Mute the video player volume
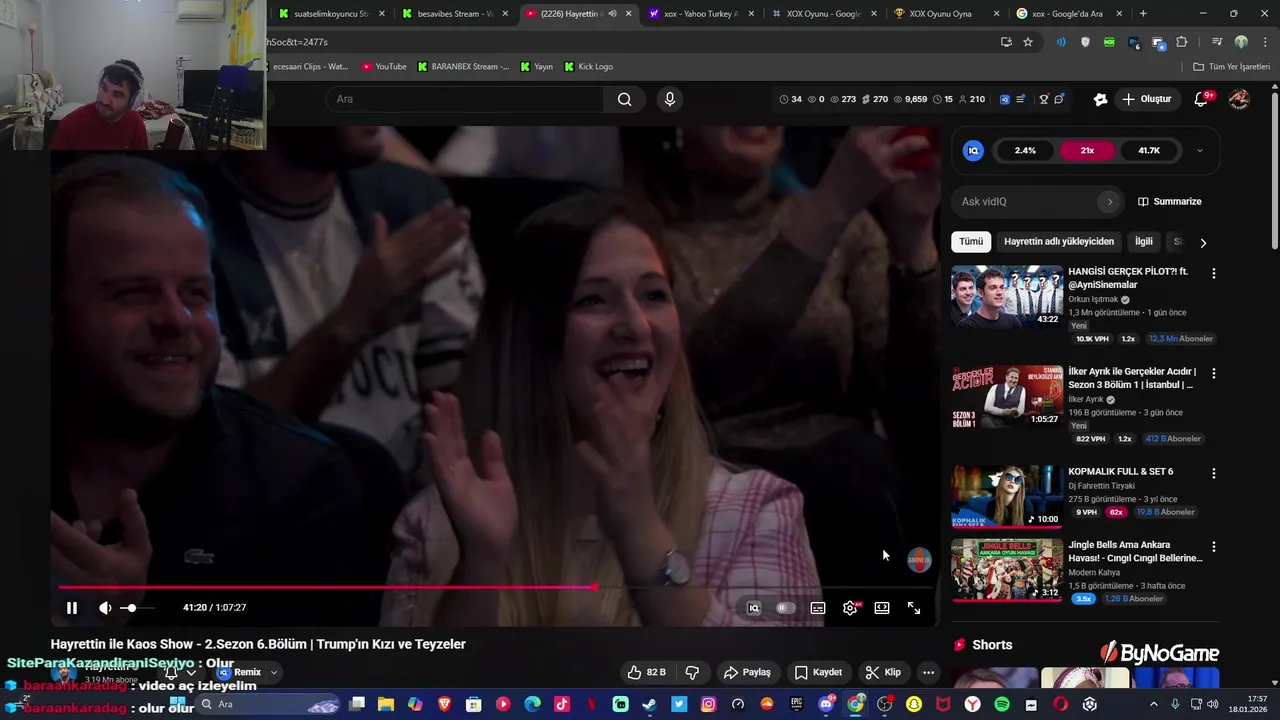The width and height of the screenshot is (1280, 720). click(x=105, y=608)
